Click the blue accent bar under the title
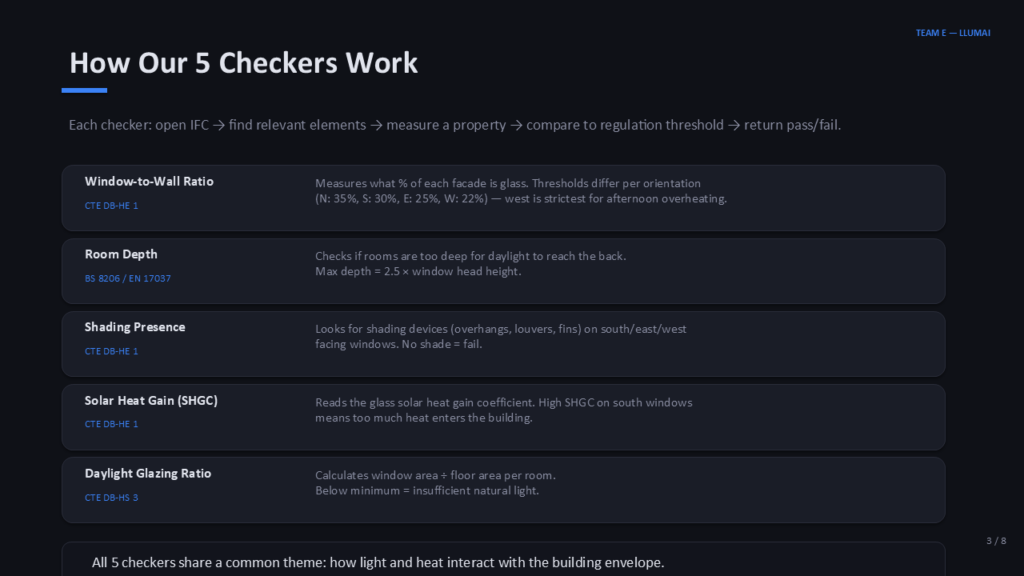1024x576 pixels. coord(84,91)
